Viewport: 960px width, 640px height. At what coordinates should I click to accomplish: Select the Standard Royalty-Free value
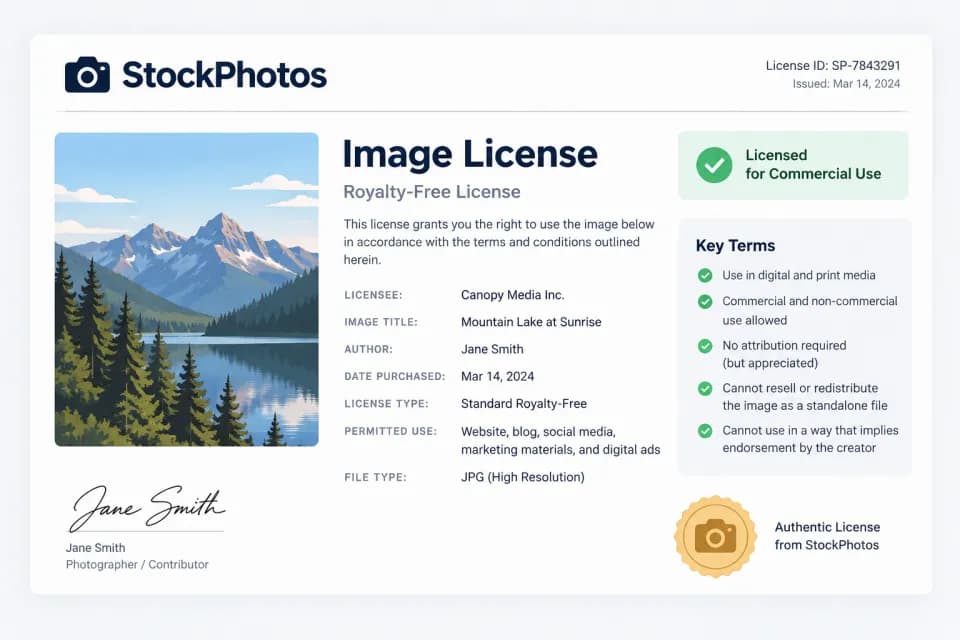click(523, 404)
